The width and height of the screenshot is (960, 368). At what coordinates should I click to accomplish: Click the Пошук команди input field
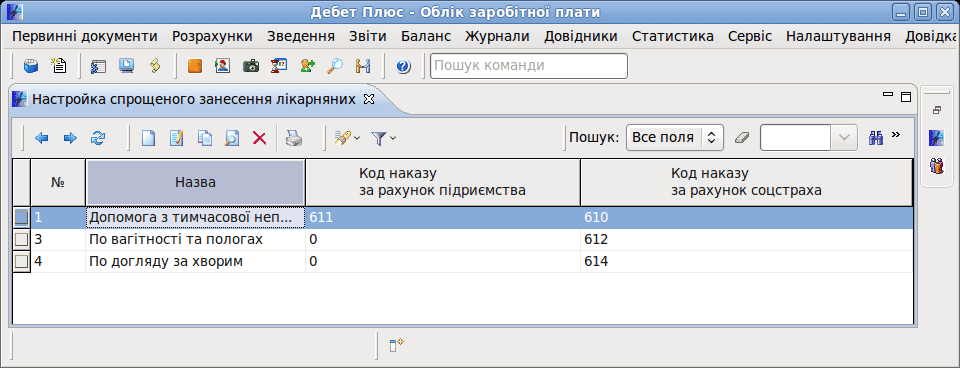[529, 66]
